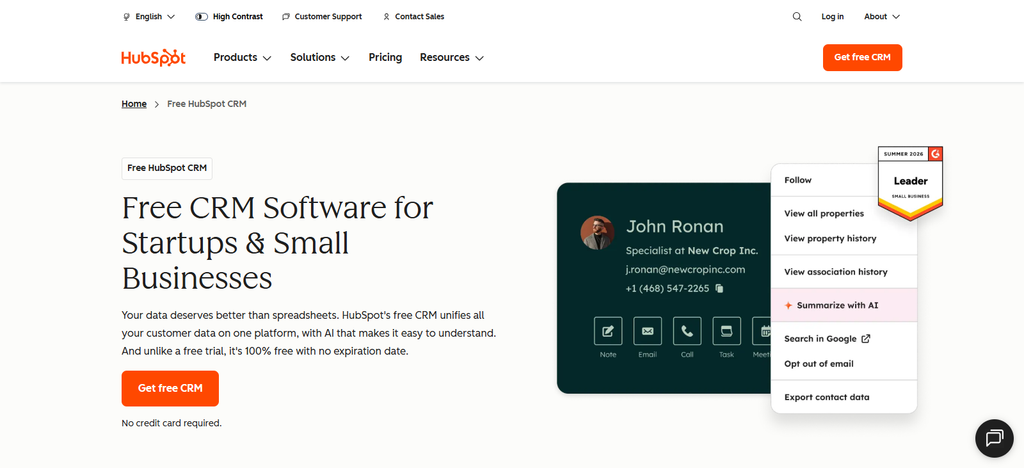Viewport: 1024px width, 468px height.
Task: Click the sparkle icon beside Summarize with AI
Action: pyautogui.click(x=788, y=305)
